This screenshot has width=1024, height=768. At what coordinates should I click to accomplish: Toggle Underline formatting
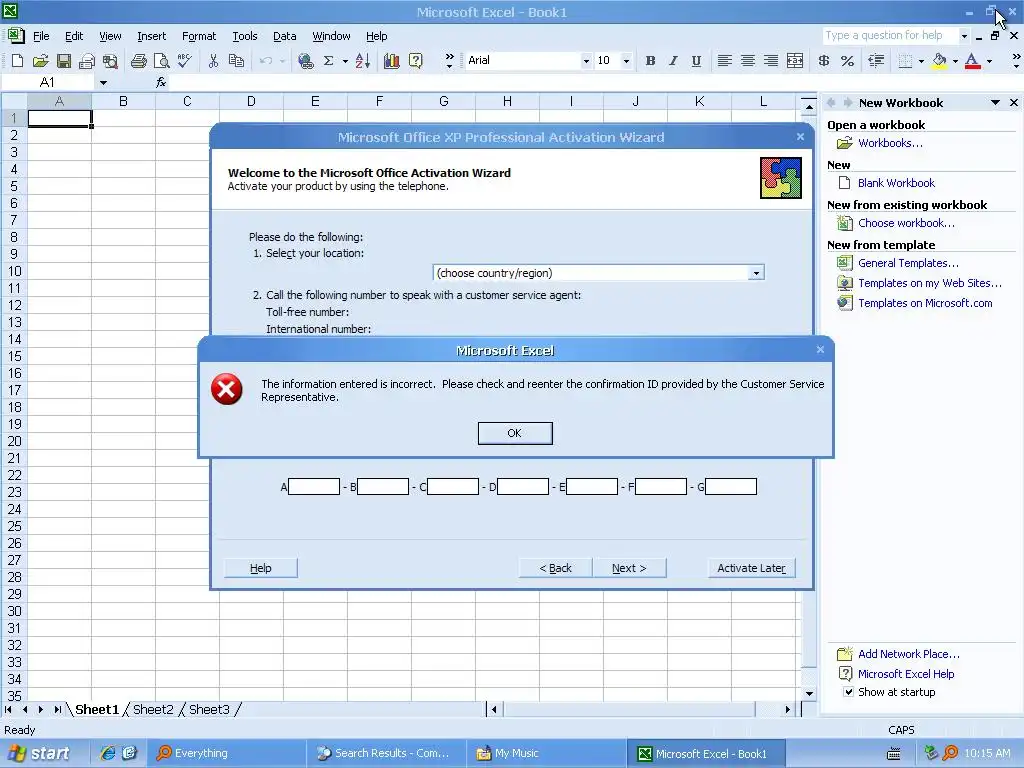pos(696,61)
